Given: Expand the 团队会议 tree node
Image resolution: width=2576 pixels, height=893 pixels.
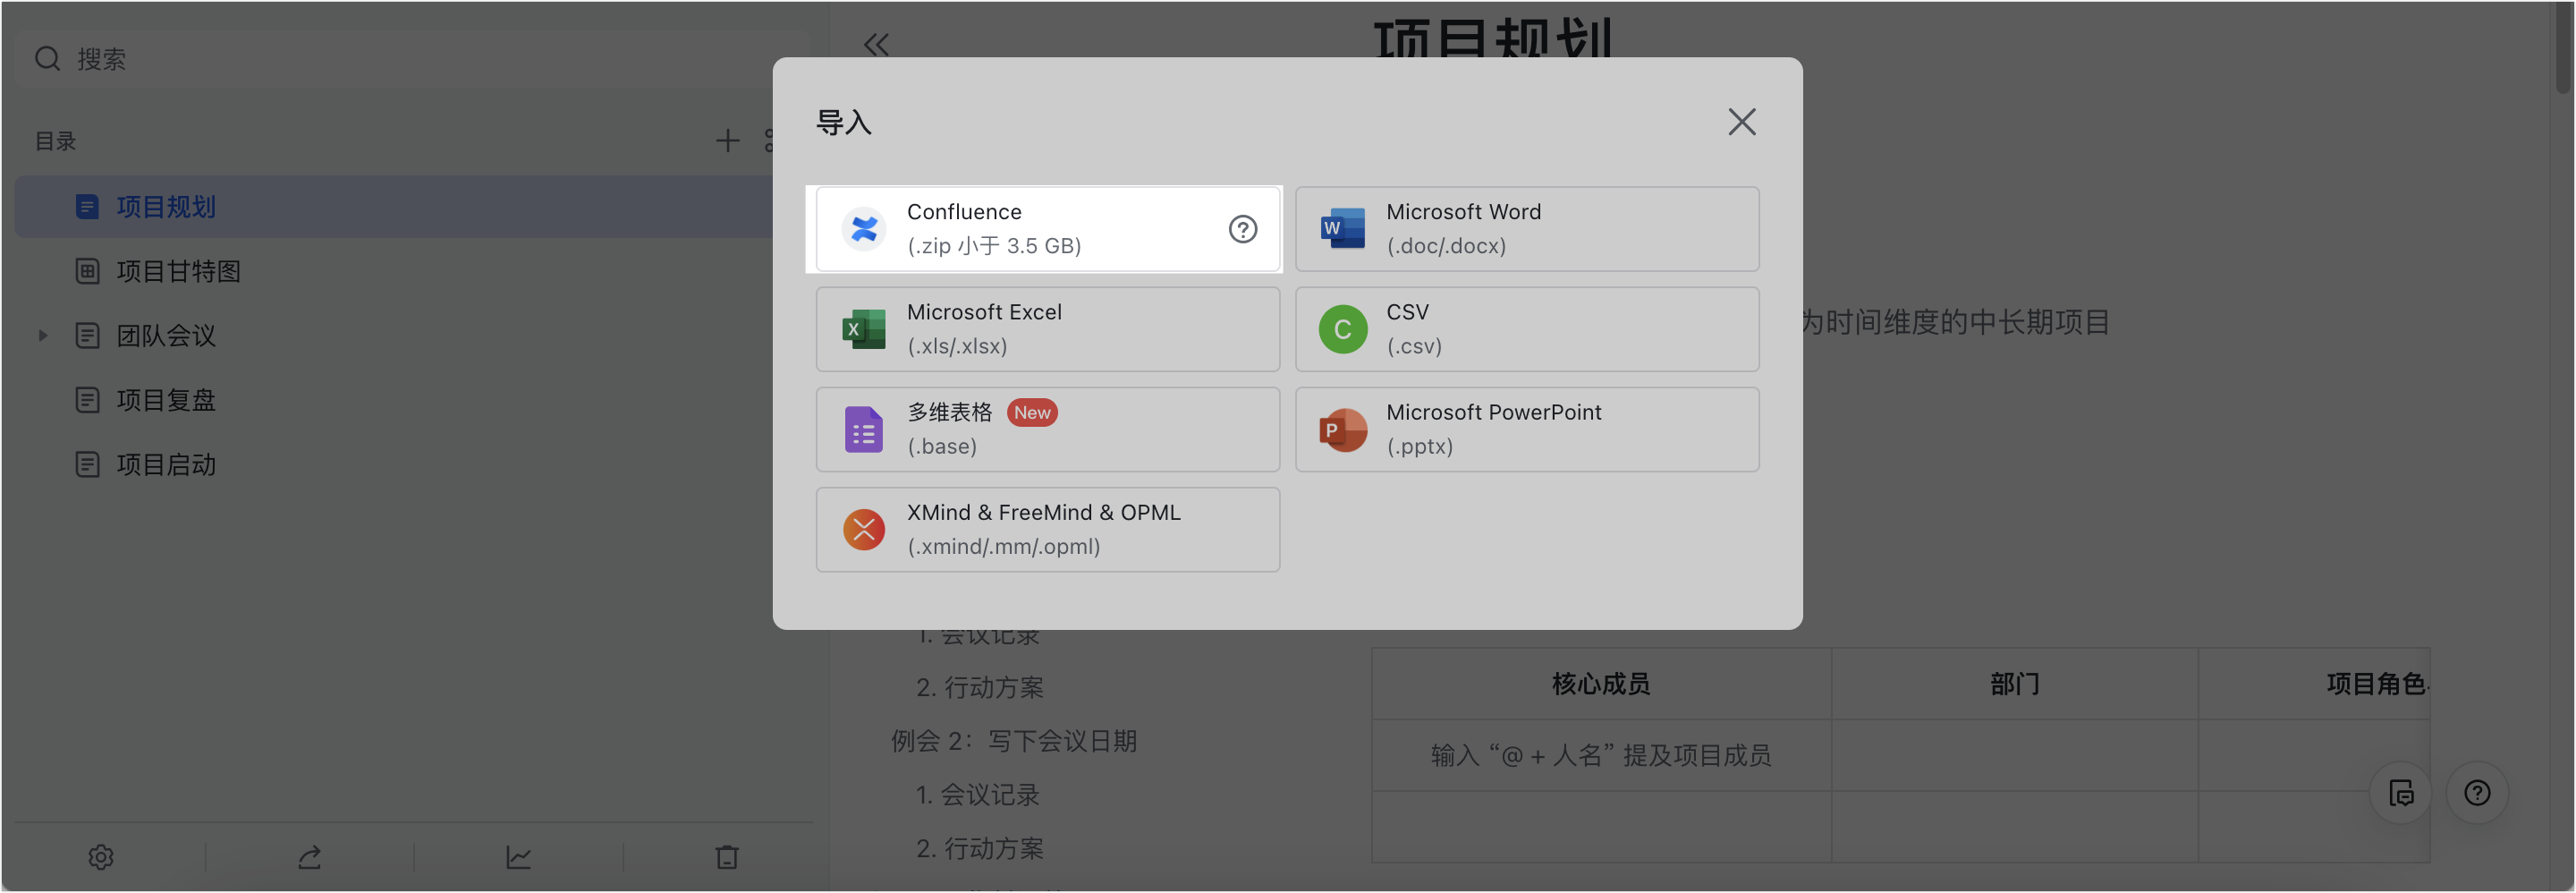Looking at the screenshot, I should click(42, 336).
